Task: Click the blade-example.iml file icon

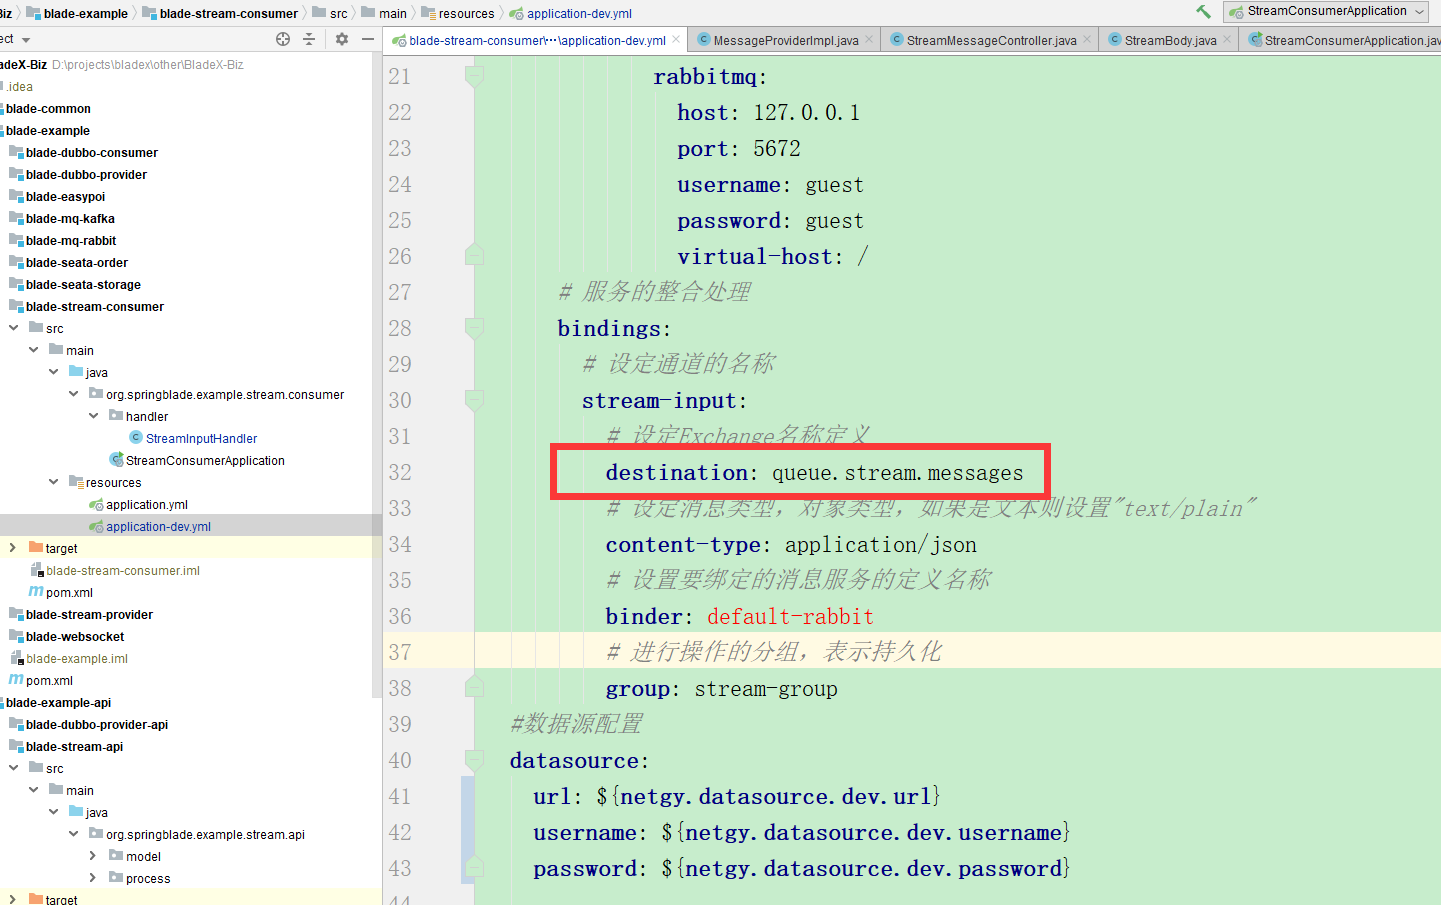Action: pyautogui.click(x=16, y=658)
